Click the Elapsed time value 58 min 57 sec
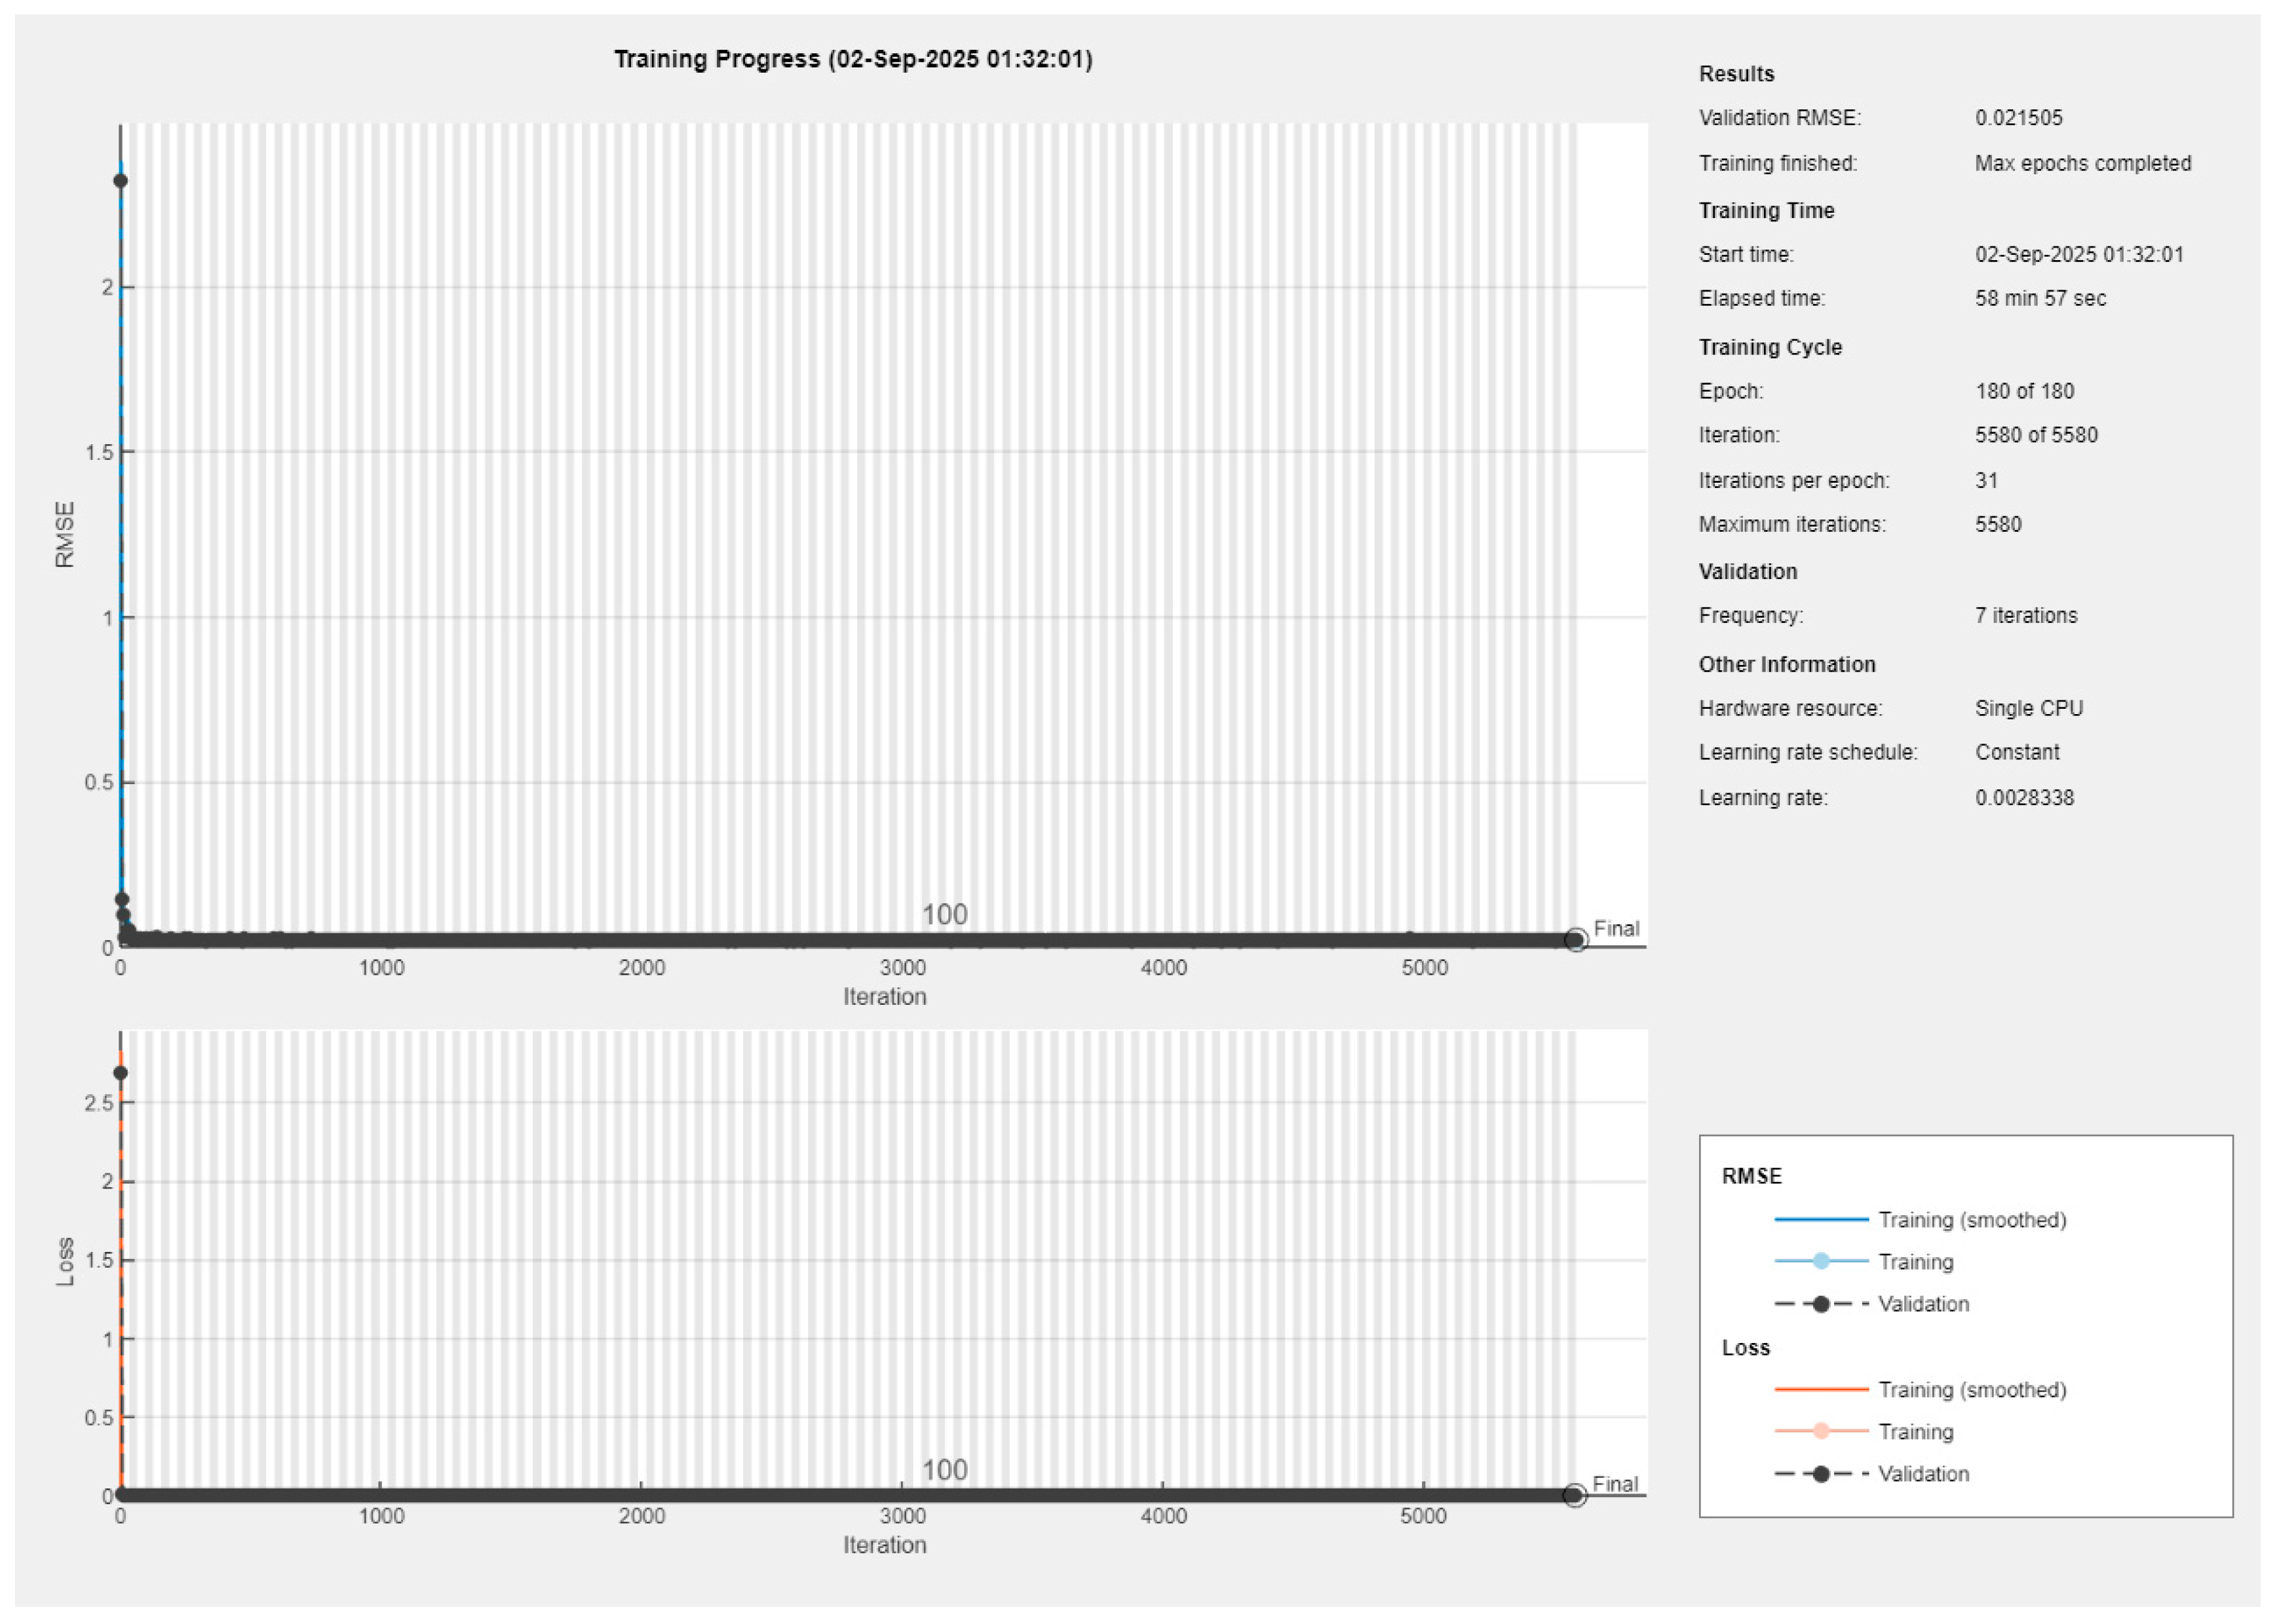The image size is (2279, 1624). tap(2040, 298)
